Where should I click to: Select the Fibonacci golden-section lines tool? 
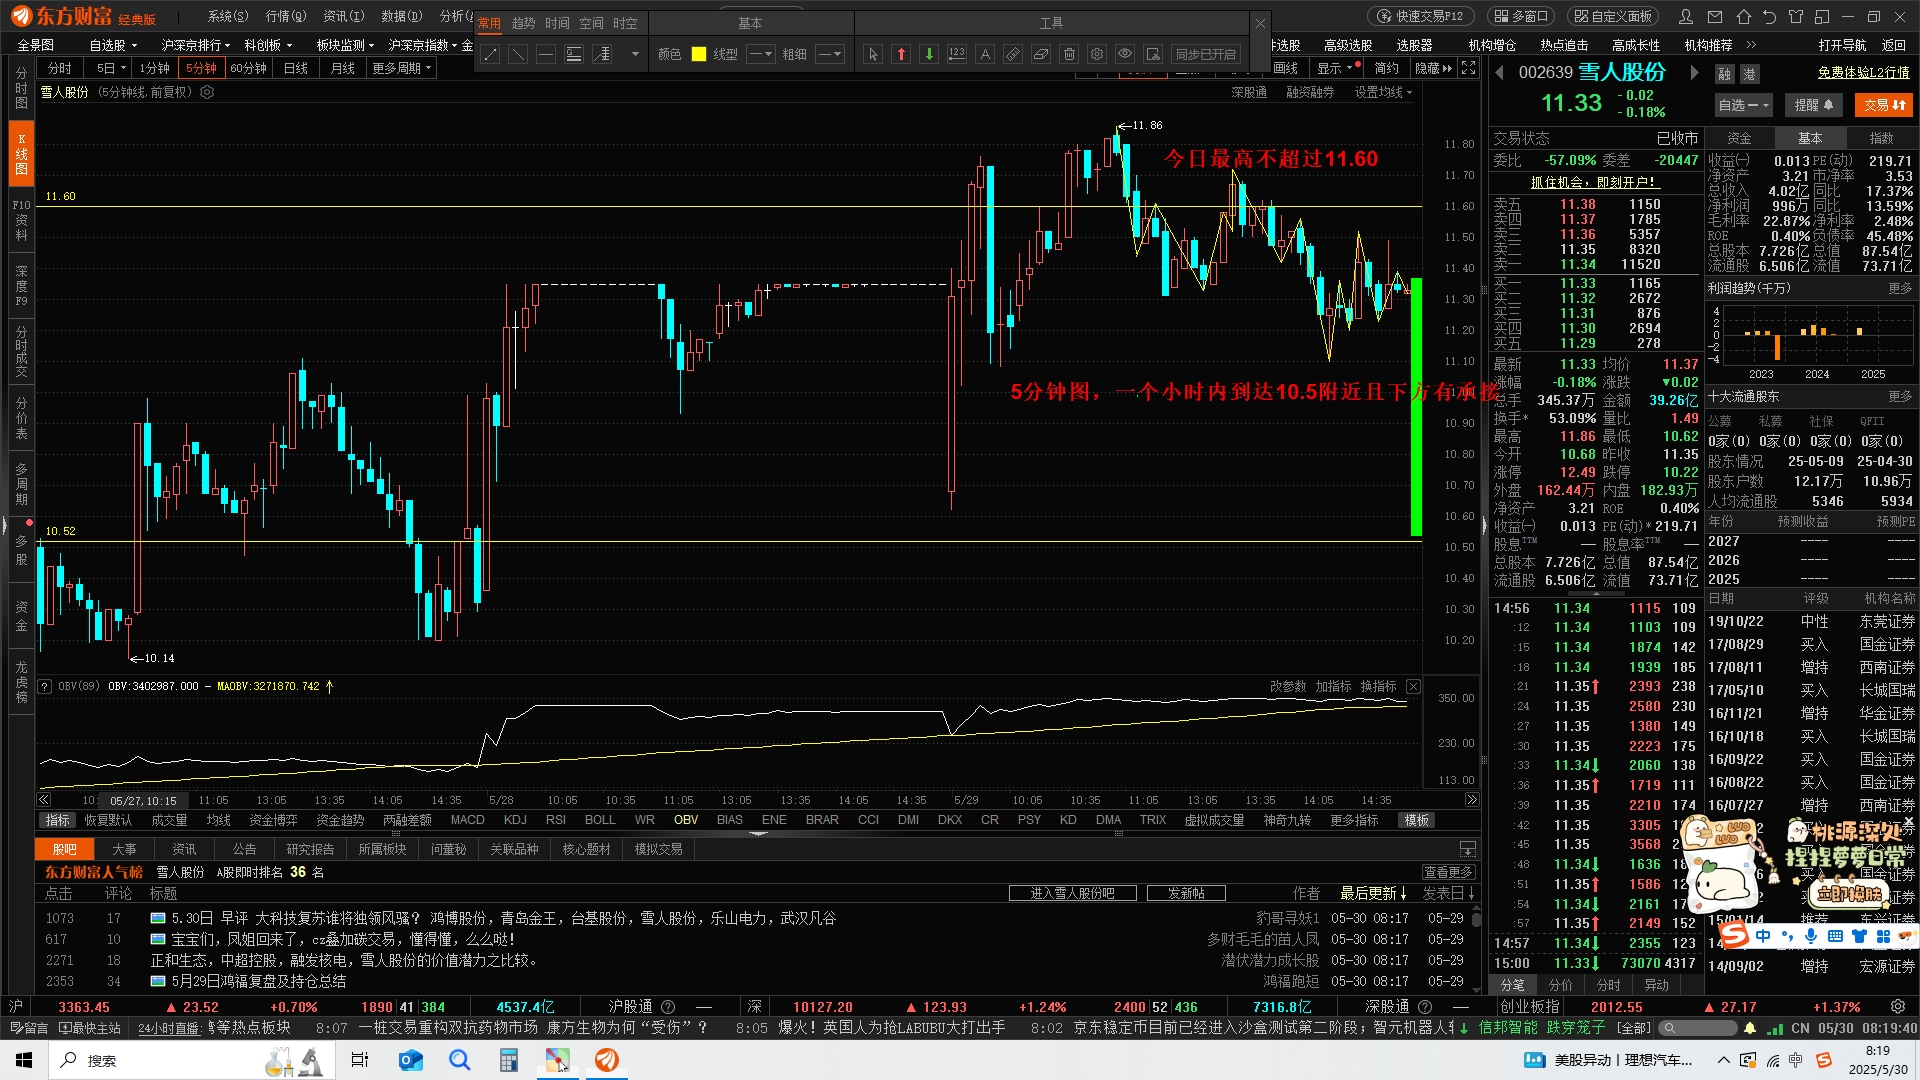(574, 55)
